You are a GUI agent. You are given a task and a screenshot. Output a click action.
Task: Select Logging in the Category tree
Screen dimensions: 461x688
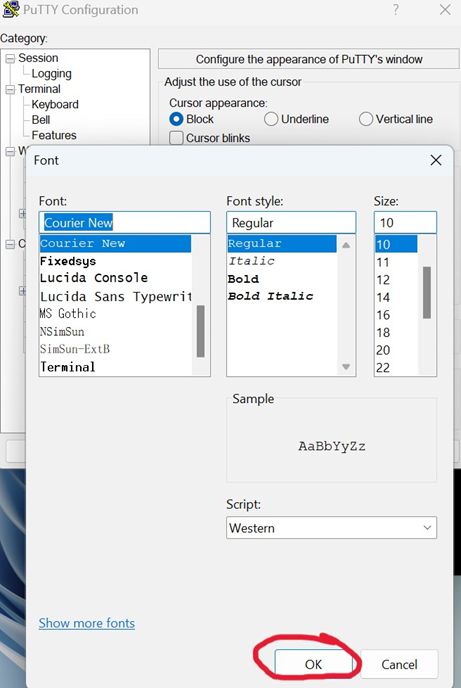(51, 74)
